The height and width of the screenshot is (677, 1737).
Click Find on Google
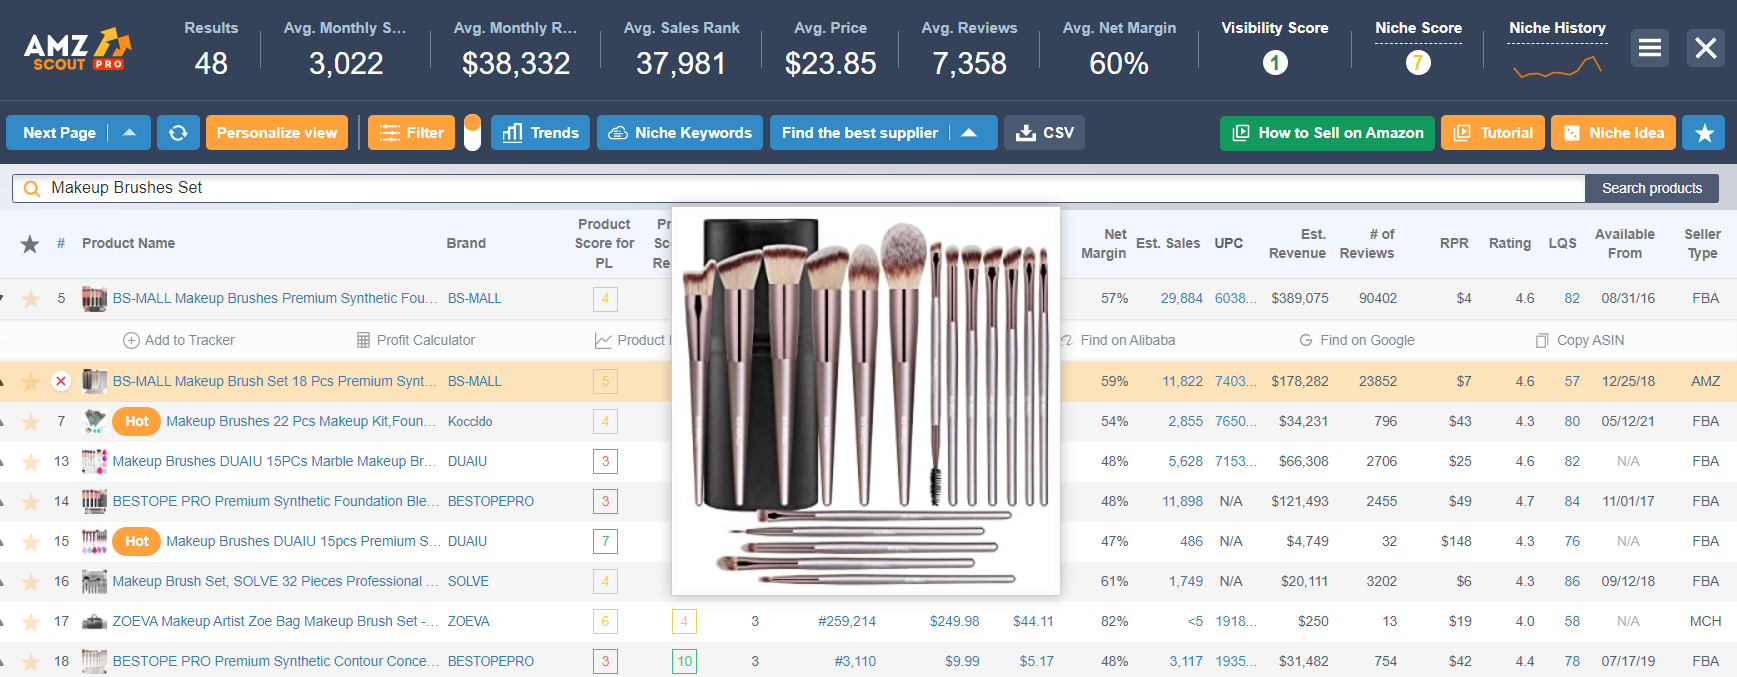(x=1356, y=340)
